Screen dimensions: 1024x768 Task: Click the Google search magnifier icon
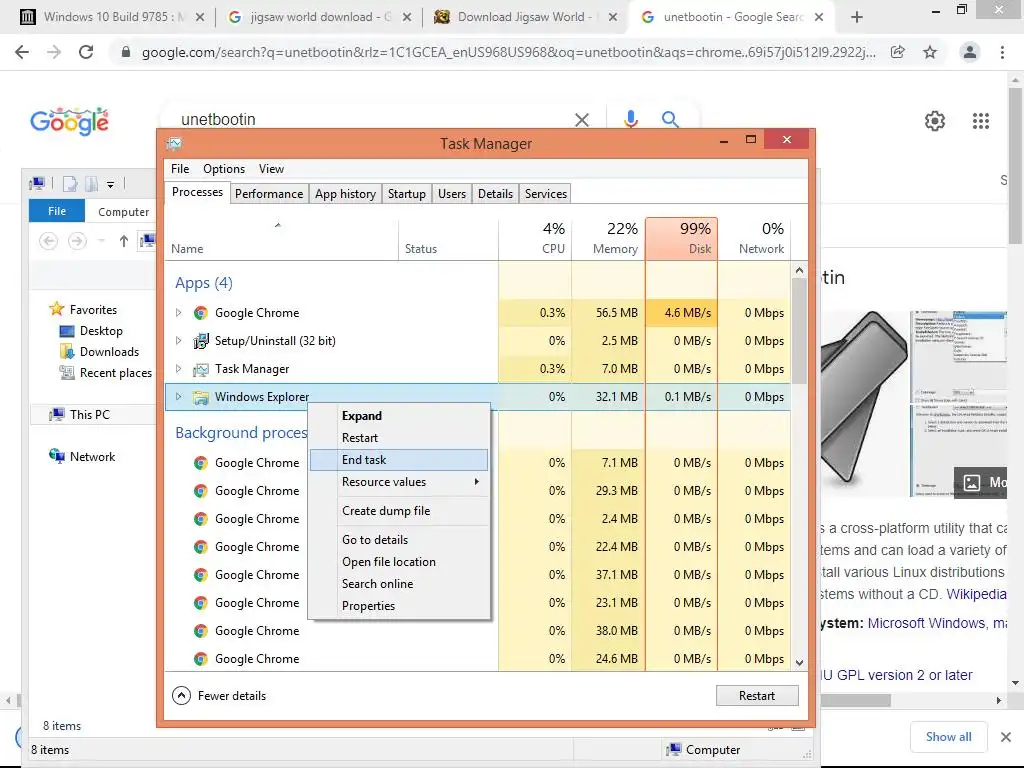(x=670, y=119)
